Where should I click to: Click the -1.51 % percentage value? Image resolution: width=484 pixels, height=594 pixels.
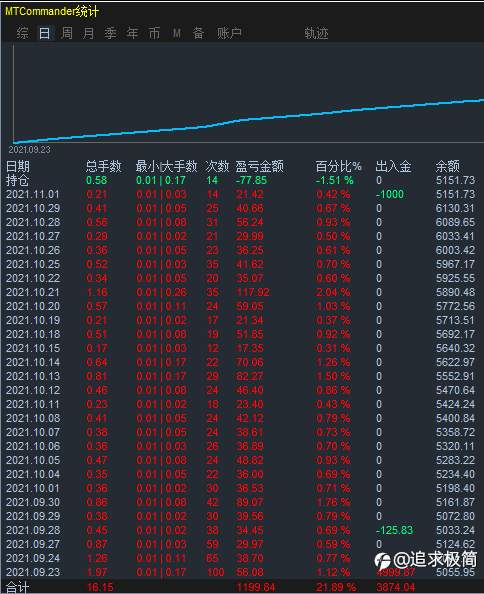[334, 180]
